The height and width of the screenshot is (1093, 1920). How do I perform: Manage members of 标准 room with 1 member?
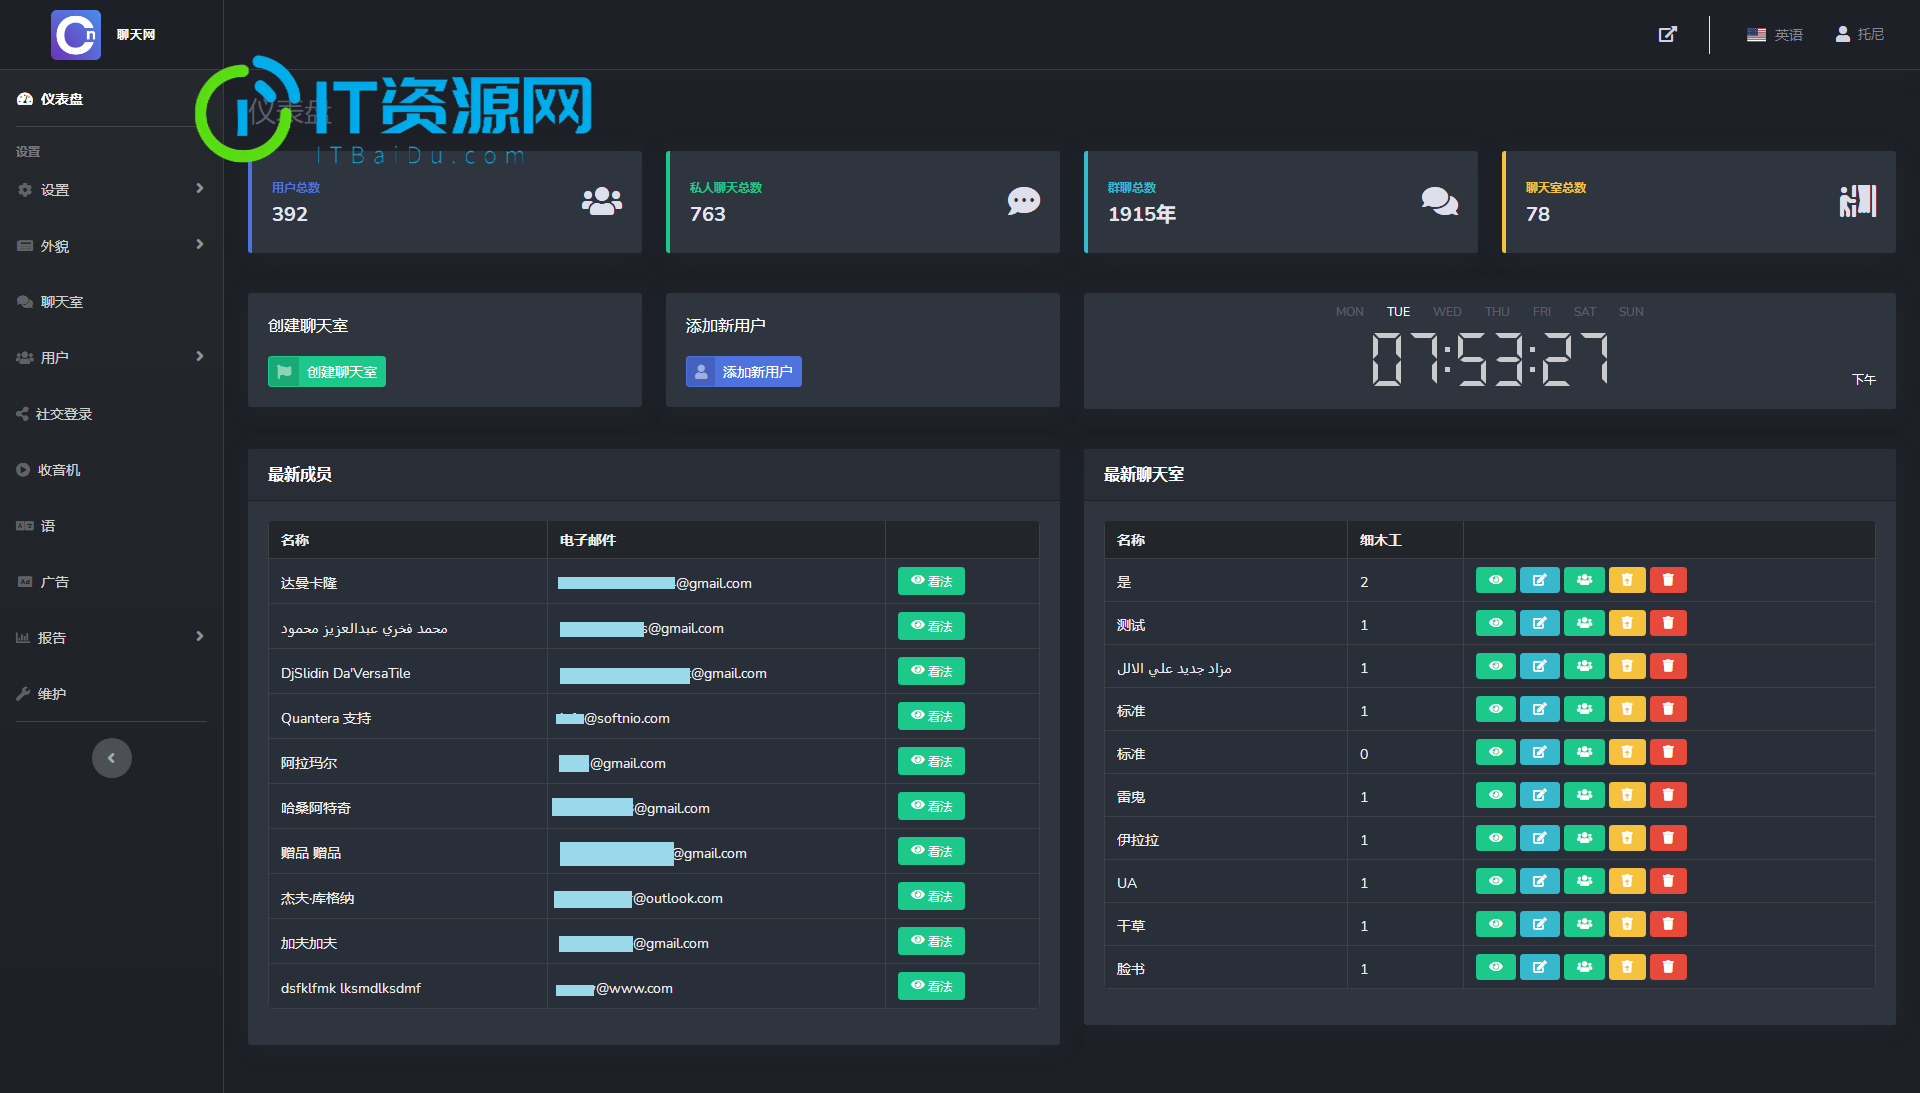1585,709
